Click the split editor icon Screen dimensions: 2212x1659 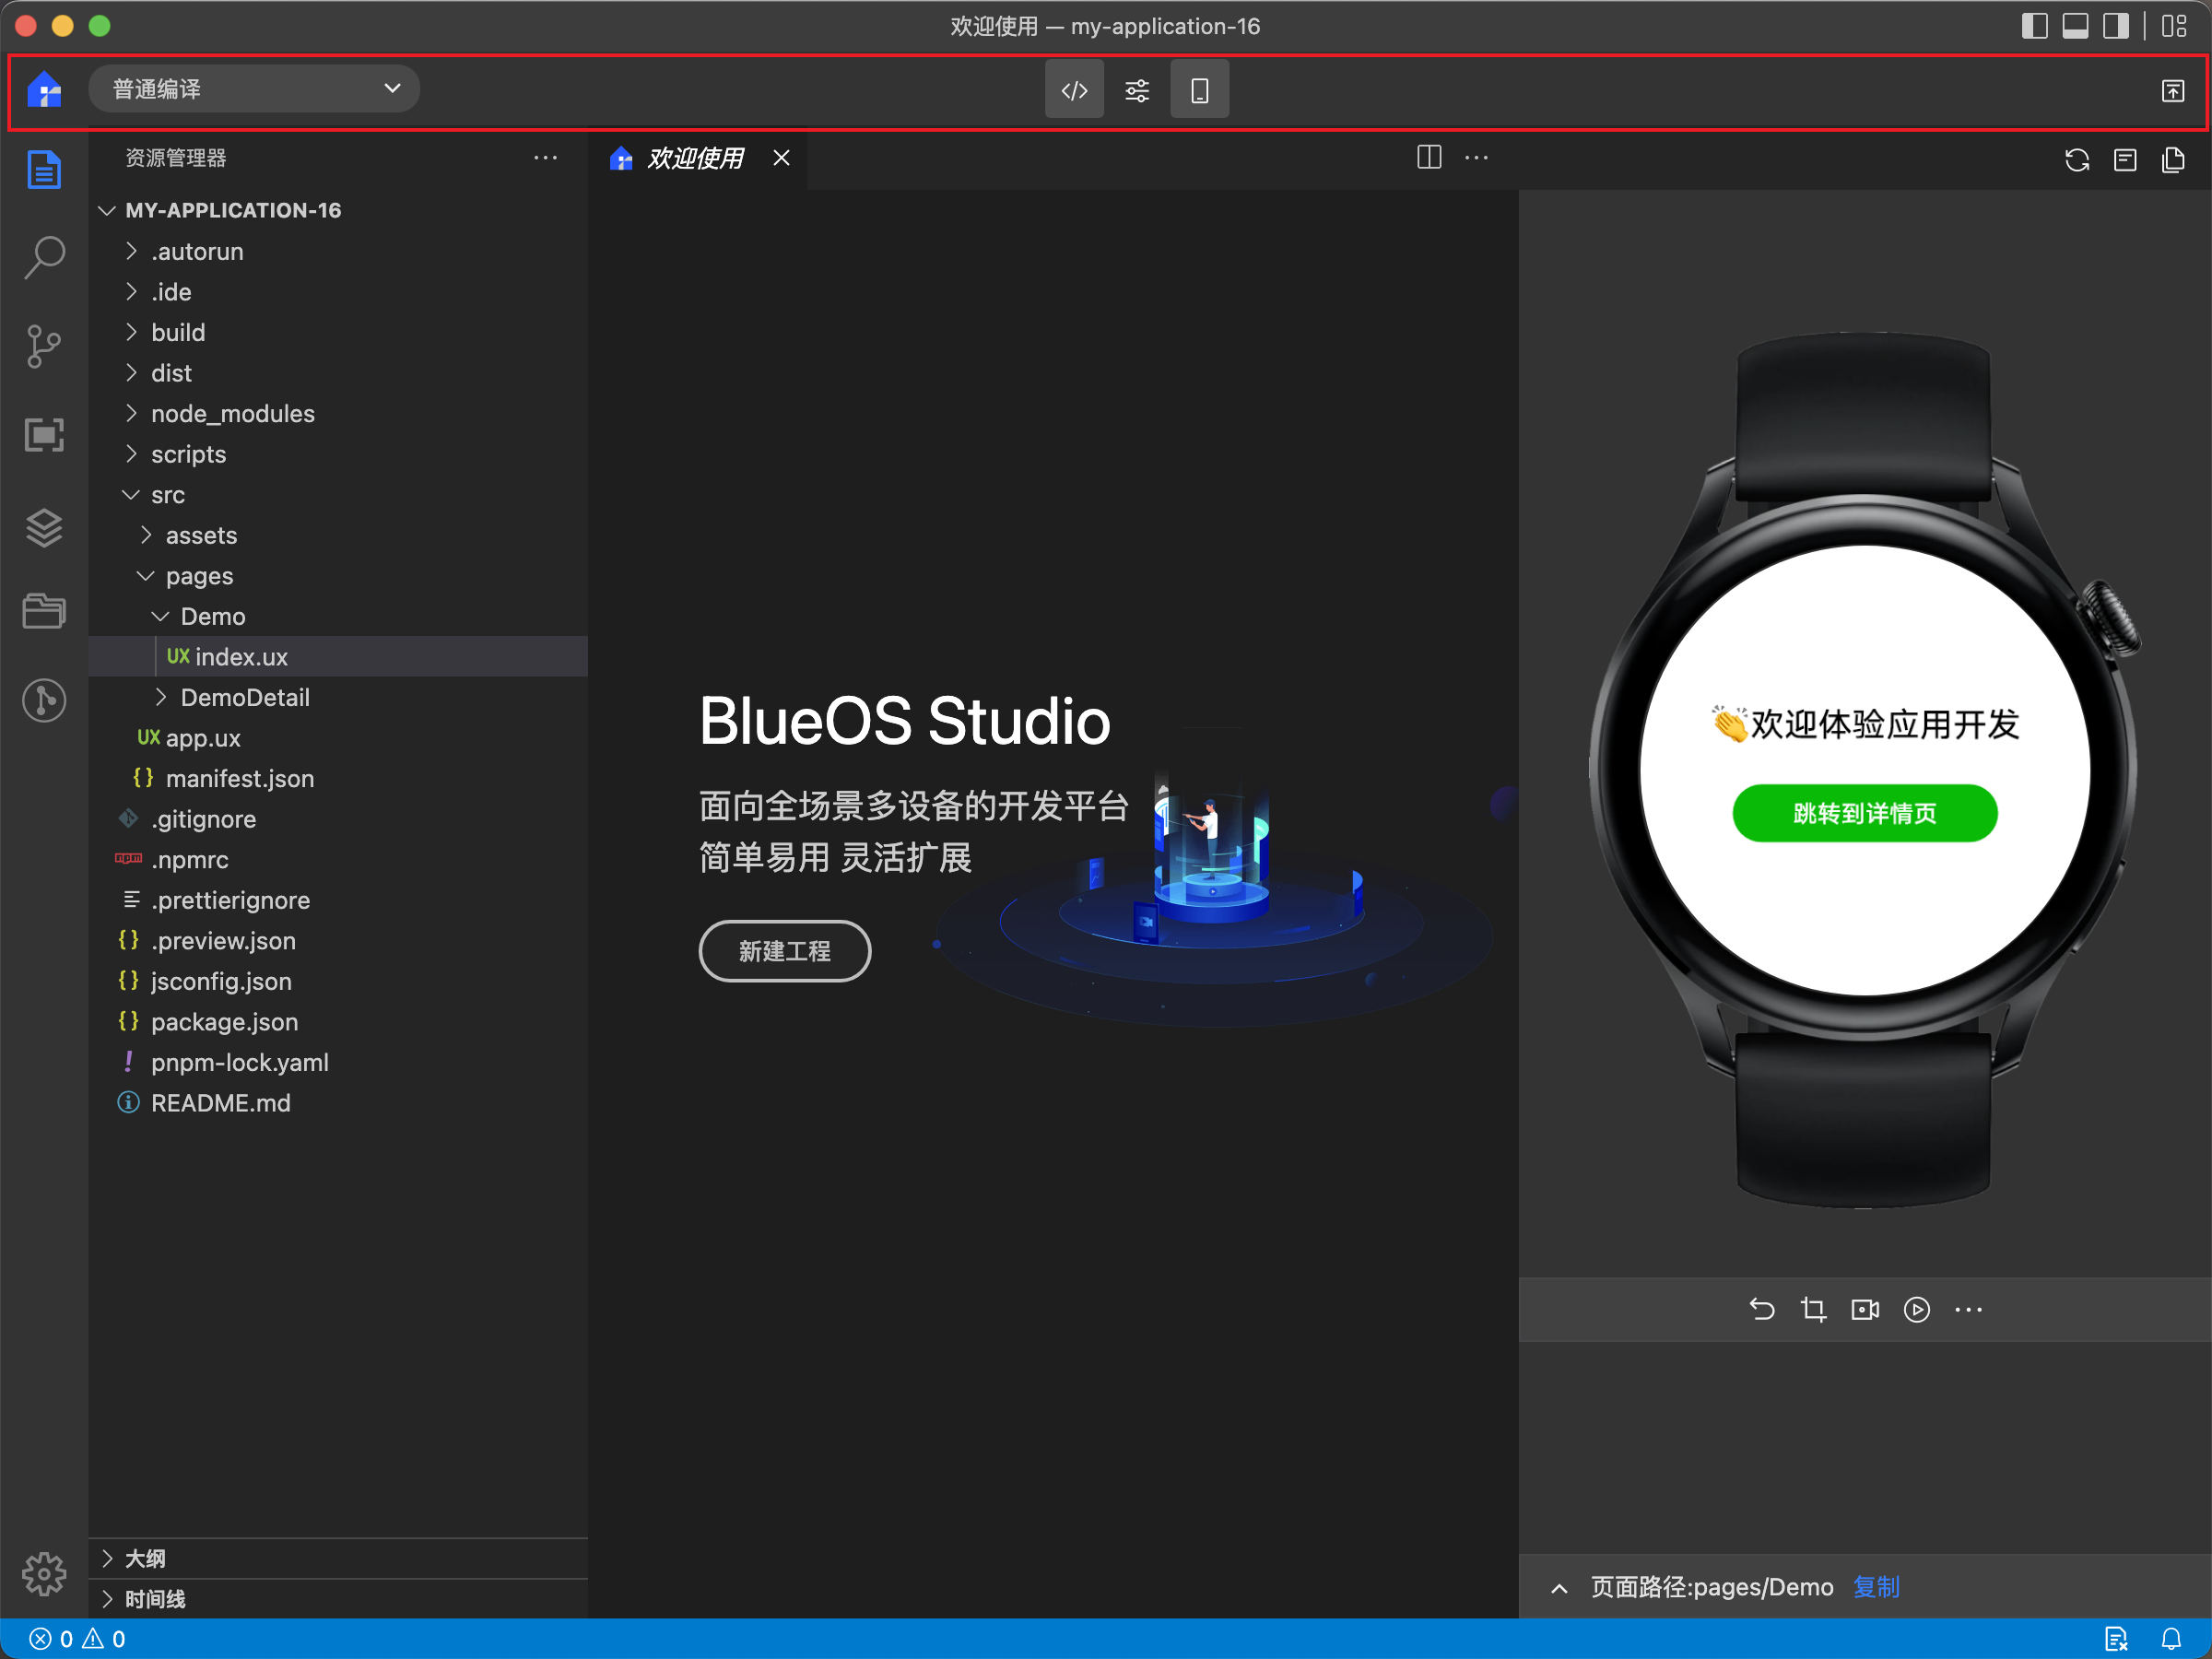(1429, 158)
